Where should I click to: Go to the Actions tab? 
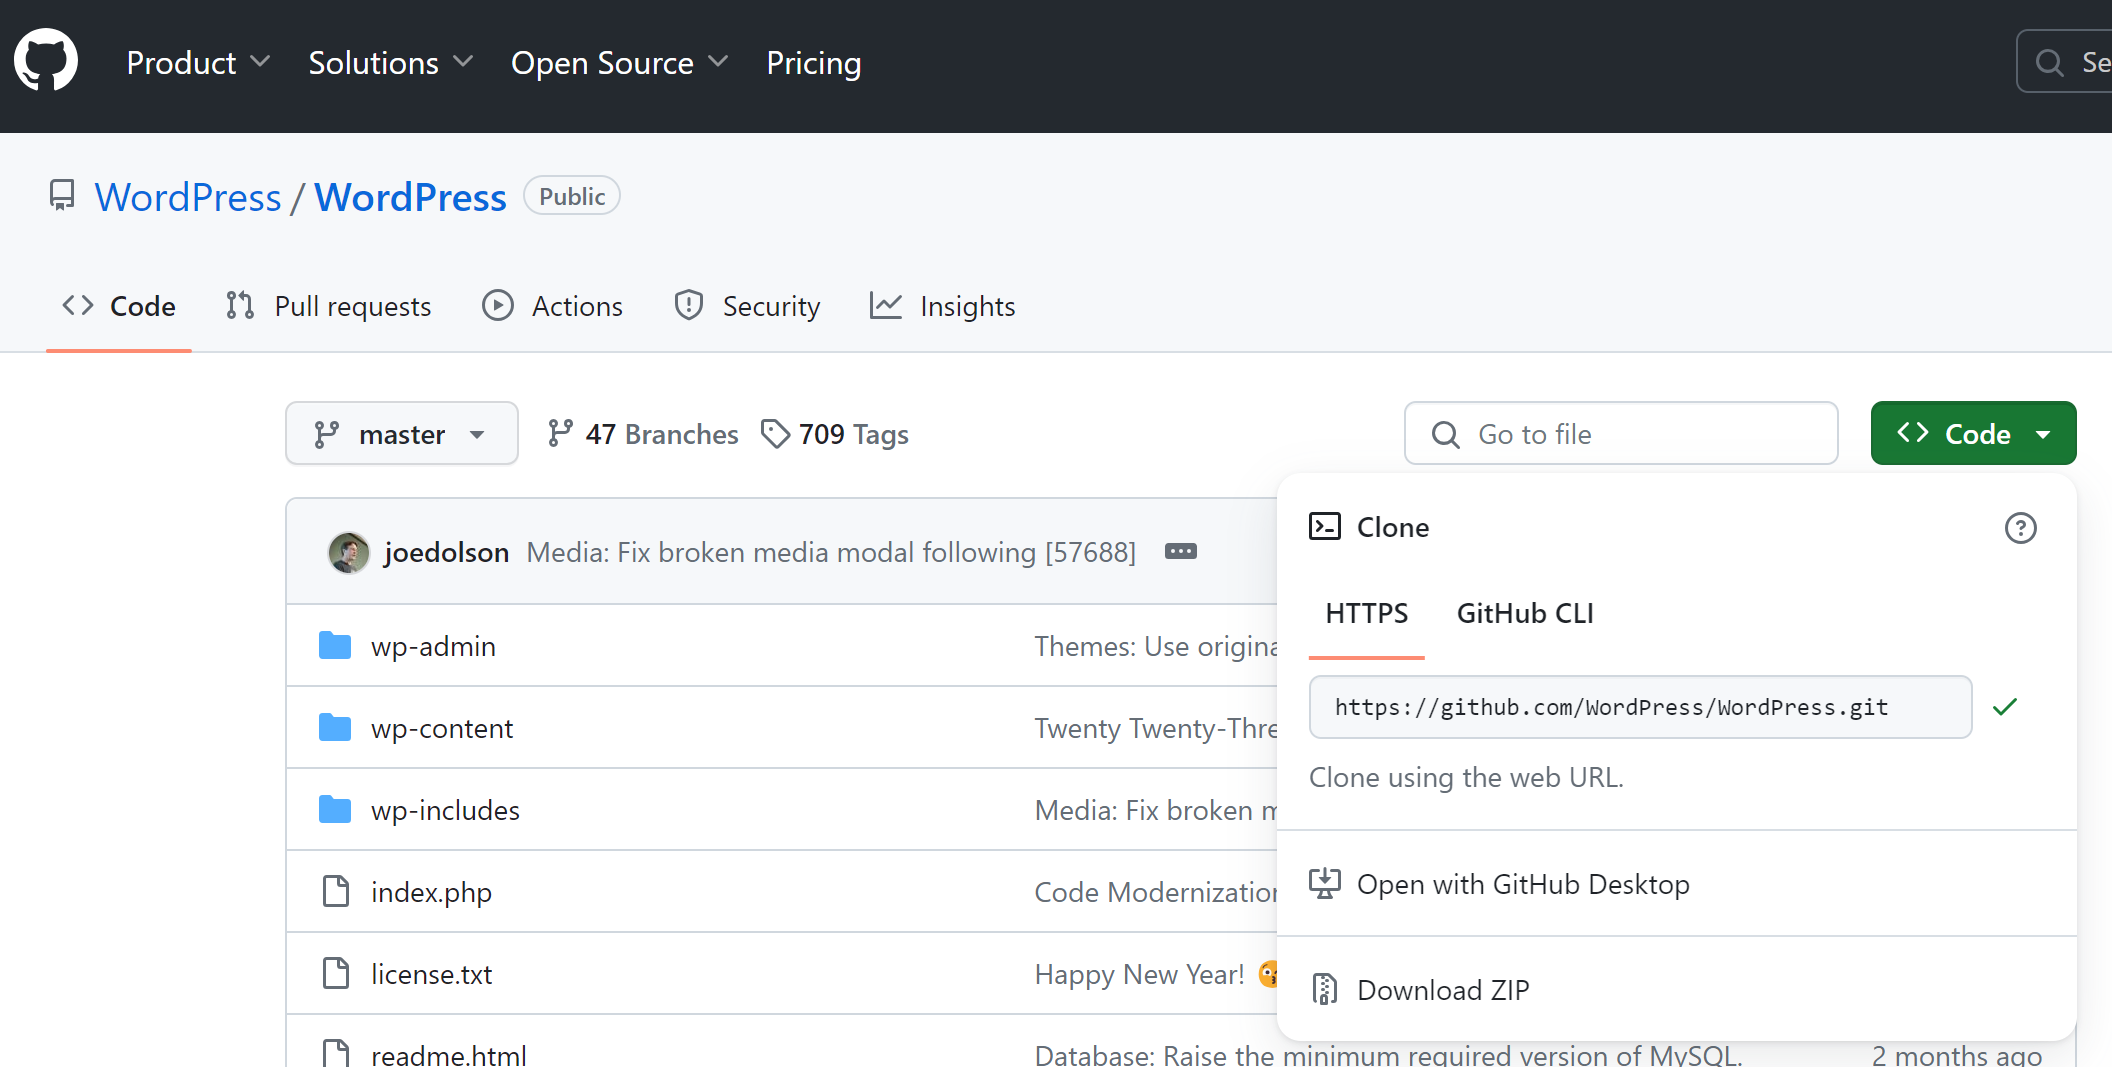pos(553,306)
